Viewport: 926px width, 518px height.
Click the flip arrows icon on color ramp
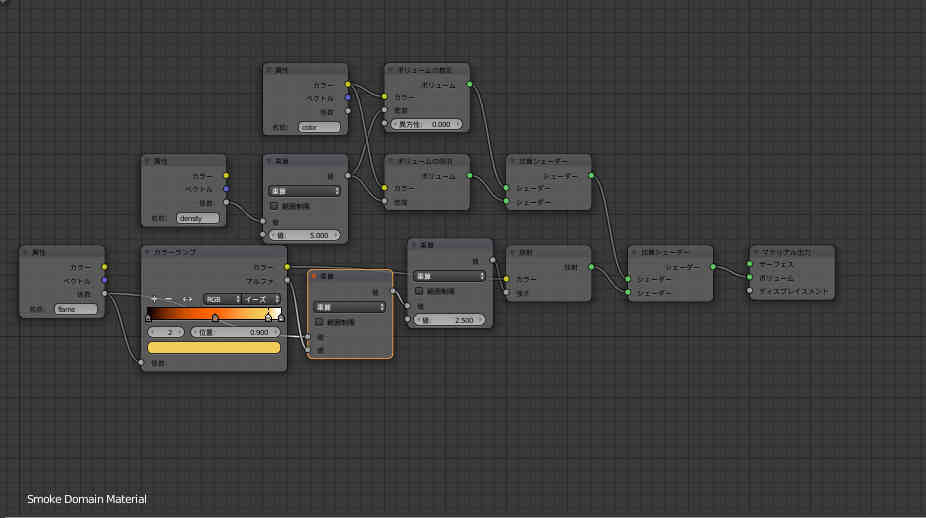tap(187, 299)
